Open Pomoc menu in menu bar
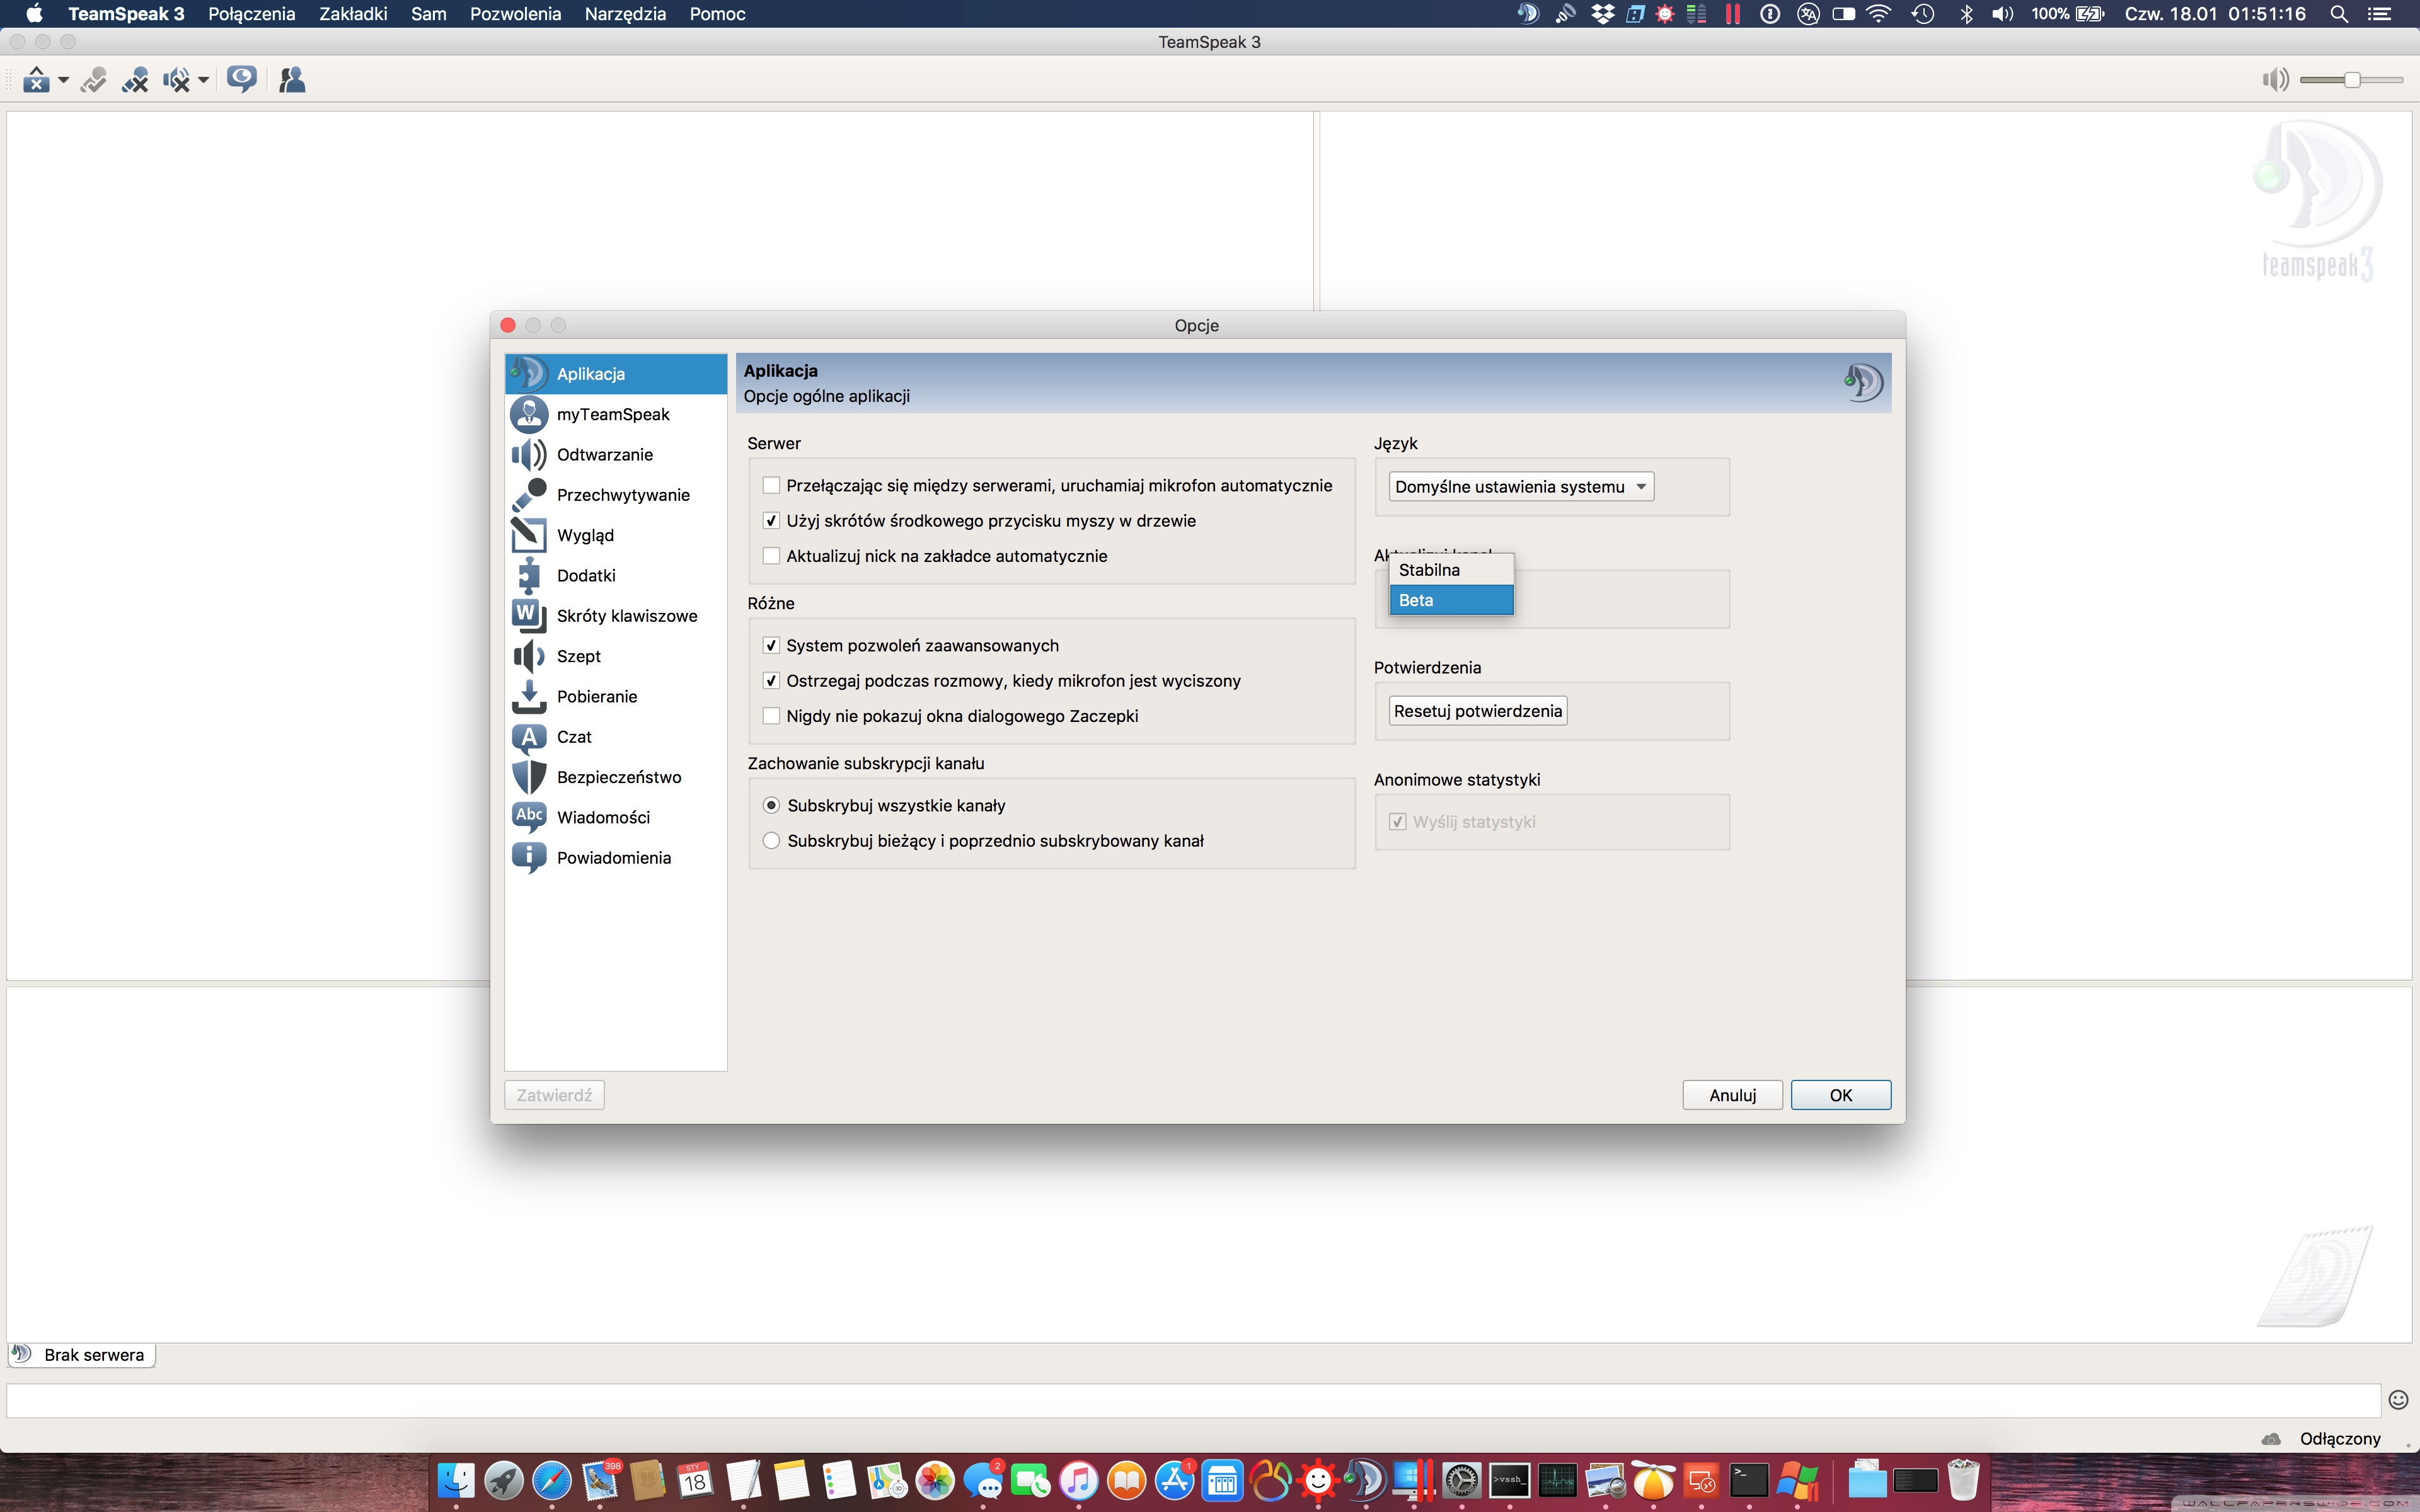The image size is (2420, 1512). 717,14
